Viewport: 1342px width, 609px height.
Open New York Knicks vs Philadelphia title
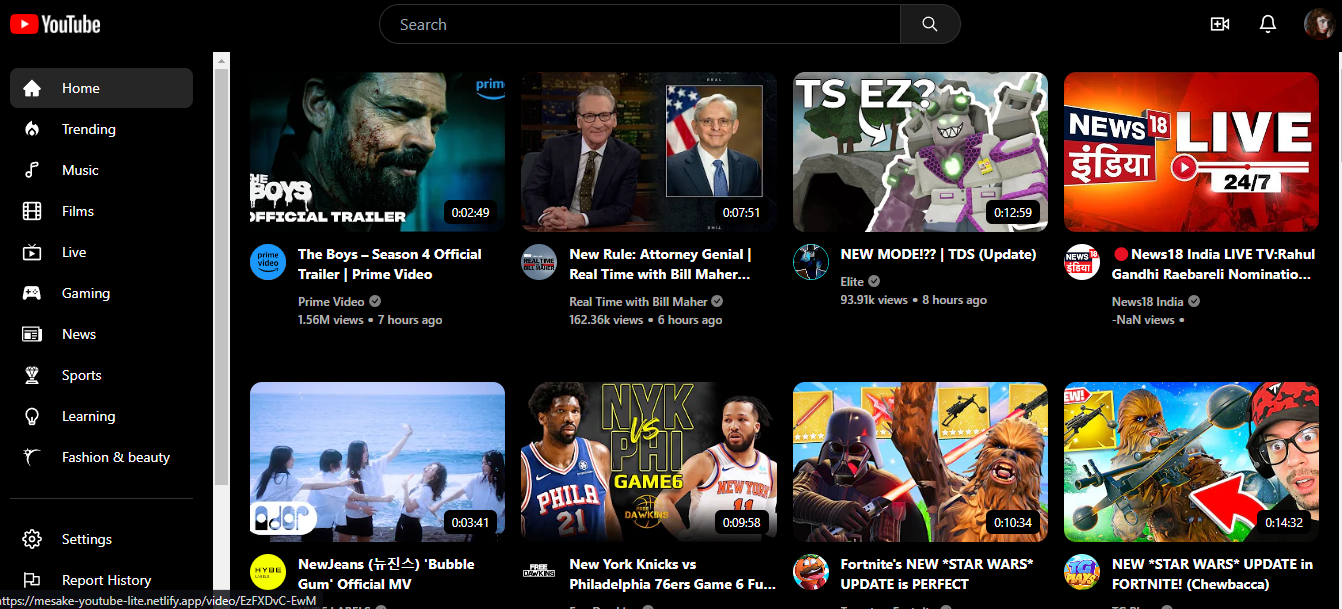(x=673, y=574)
